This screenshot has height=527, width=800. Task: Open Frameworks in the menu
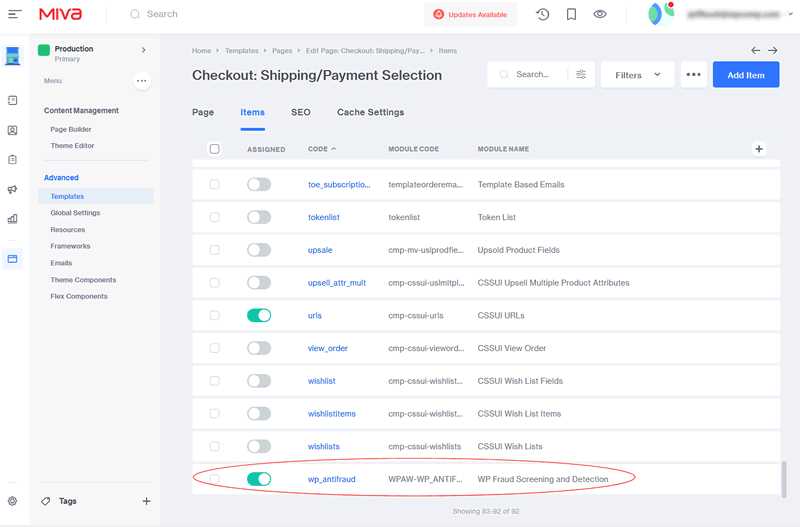[x=70, y=246]
